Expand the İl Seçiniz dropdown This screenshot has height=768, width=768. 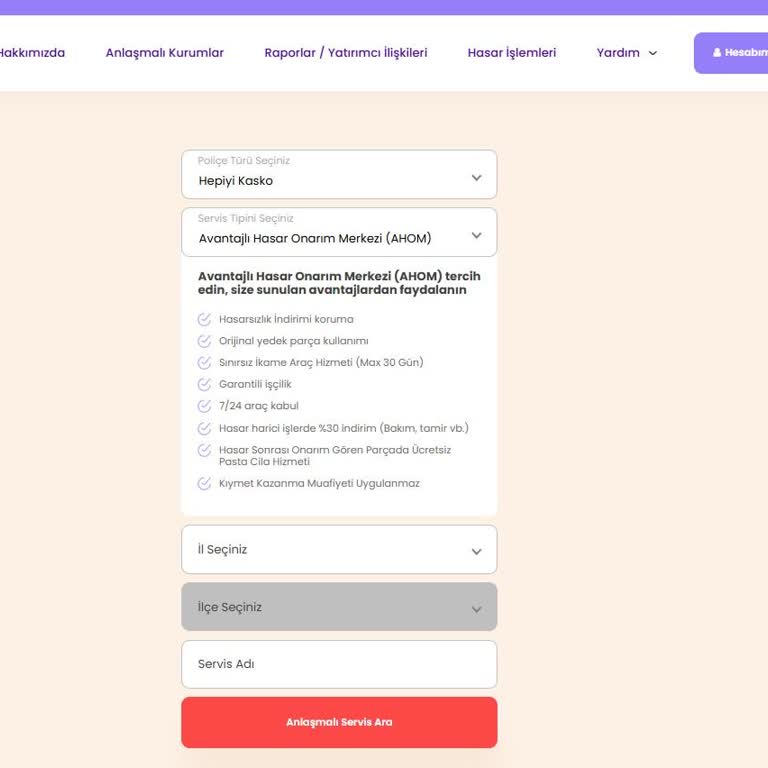[x=339, y=550]
